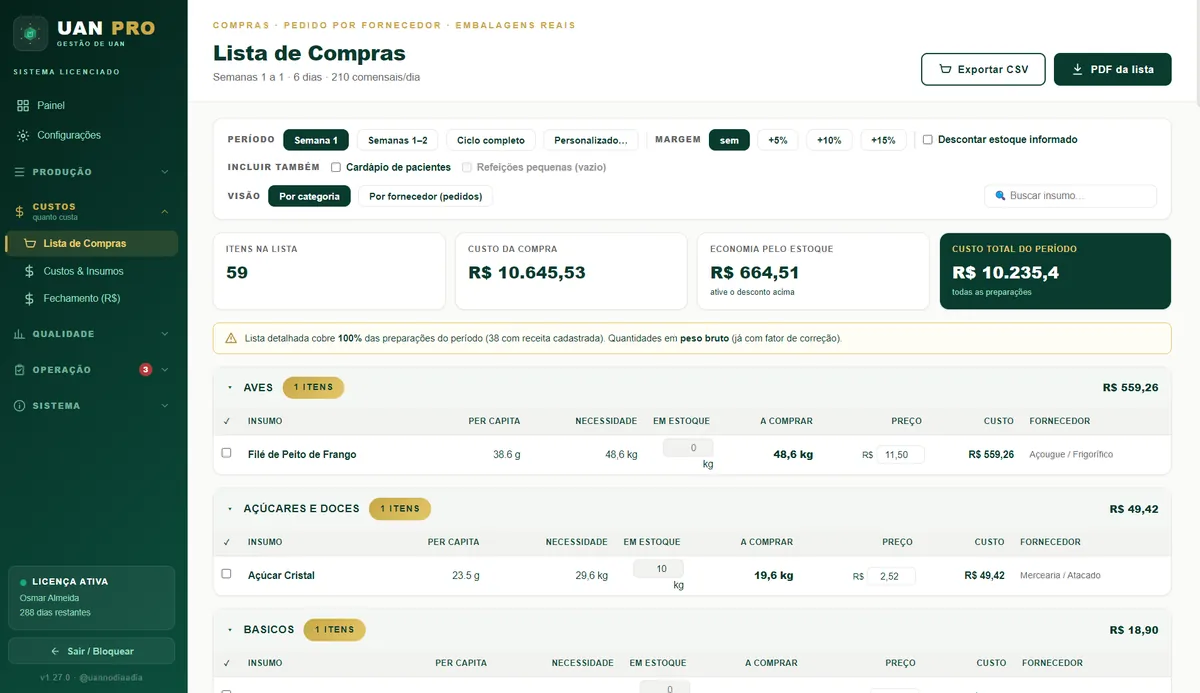Viewport: 1200px width, 693px height.
Task: Click the UAN PRO logo icon
Action: tap(30, 33)
